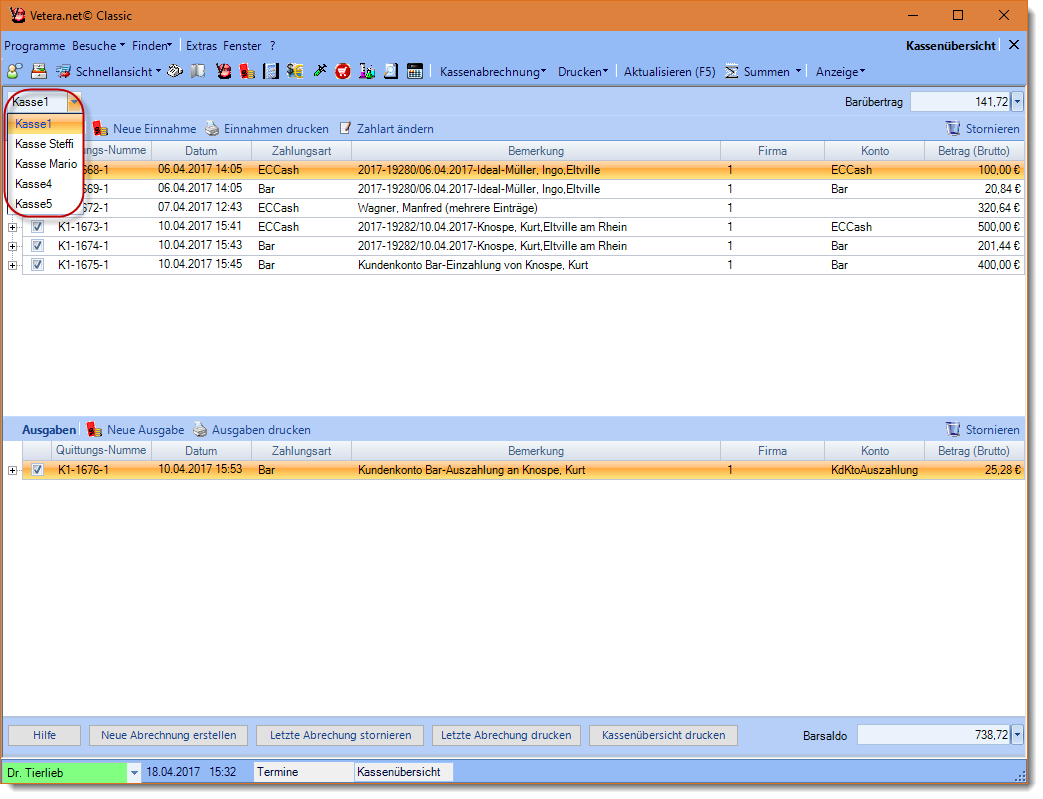Click the Neue Ausgabe cash icon
Screen dimensions: 1043x799
pos(94,430)
